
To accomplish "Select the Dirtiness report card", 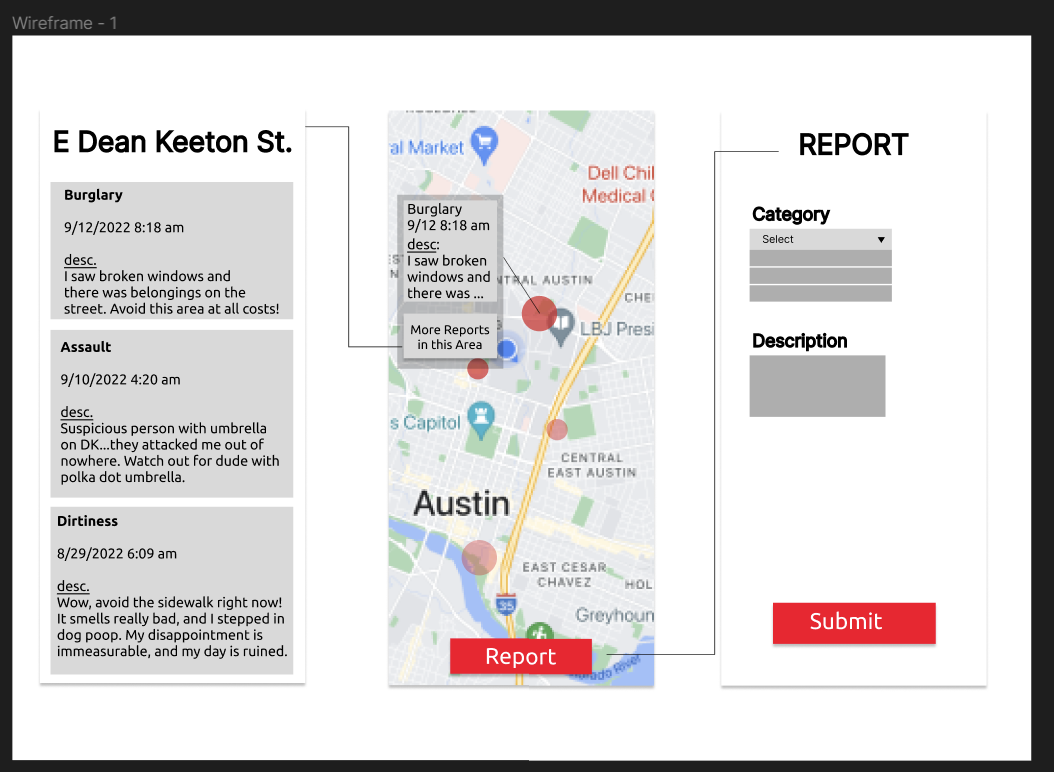I will pos(171,590).
